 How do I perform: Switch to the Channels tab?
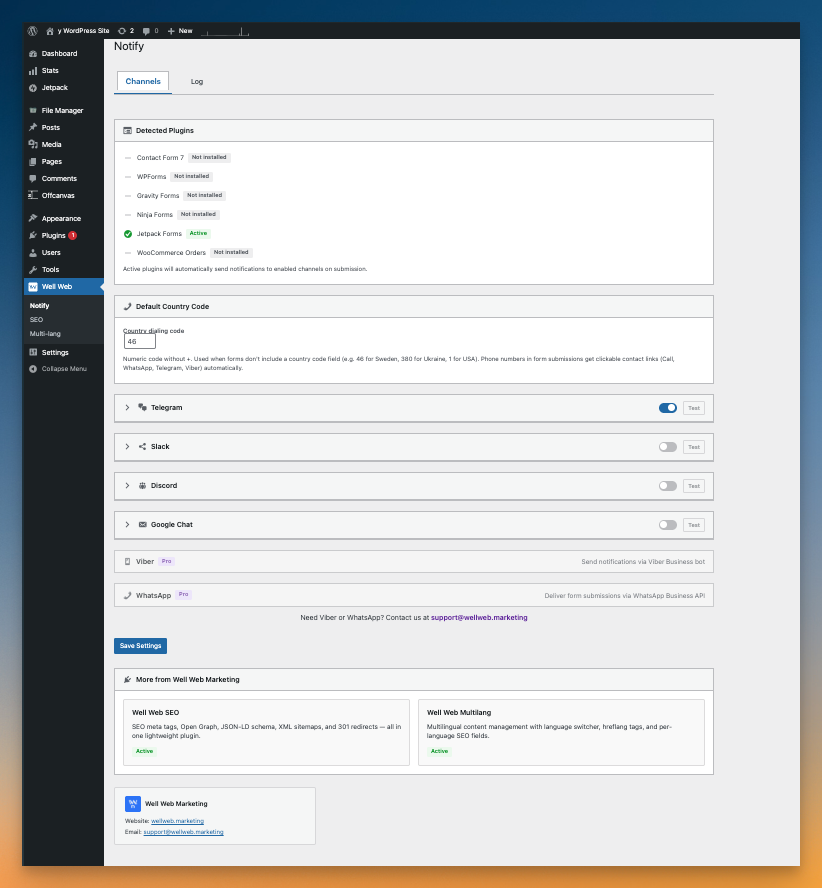click(x=143, y=82)
